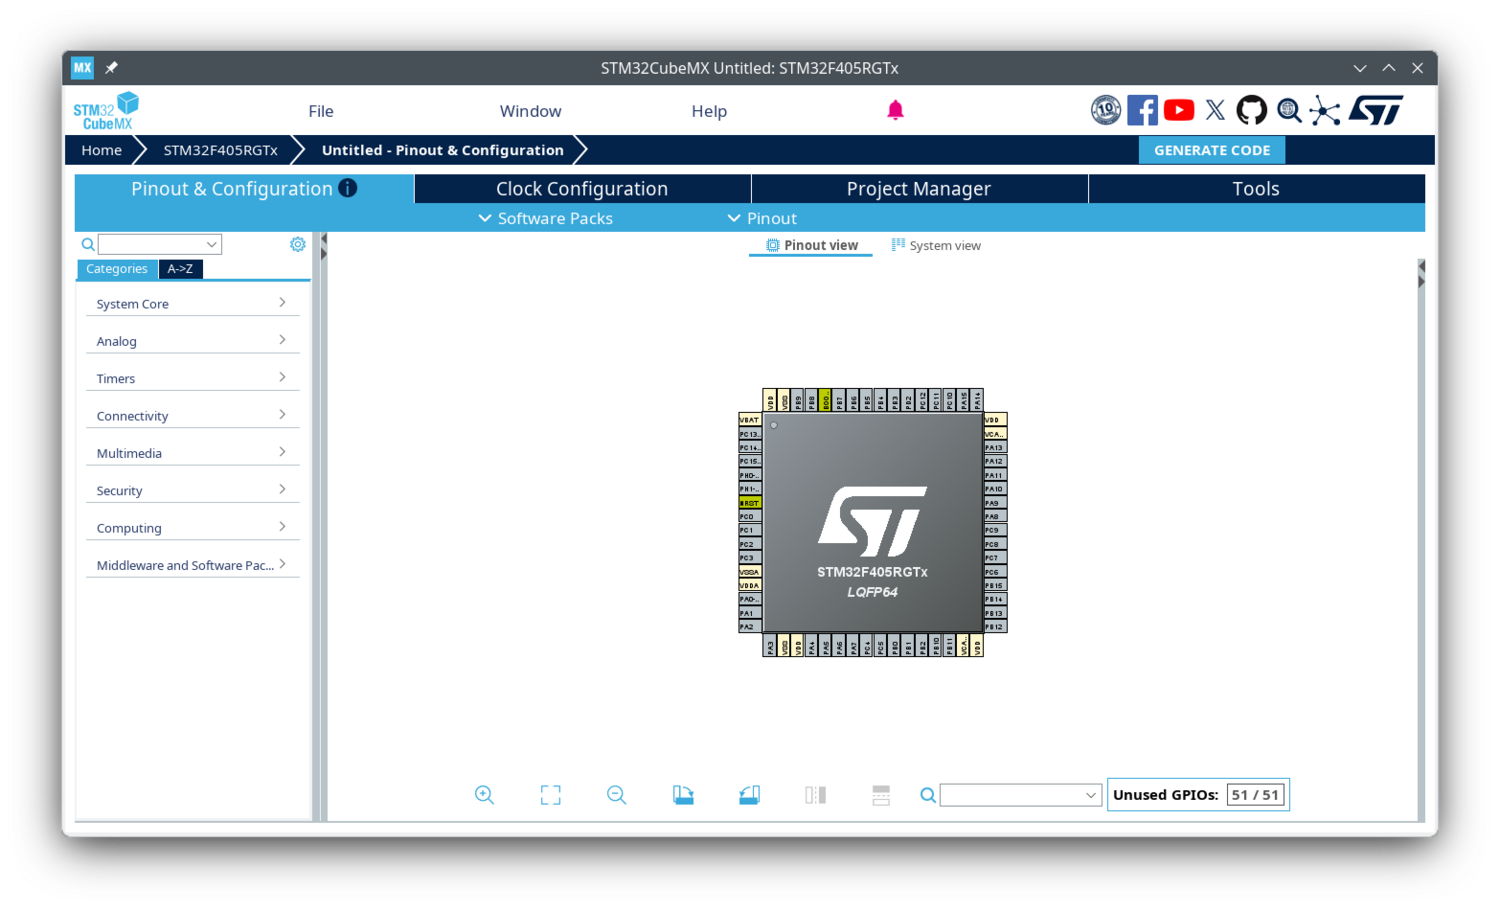1500x910 pixels.
Task: Switch to System view
Action: [x=936, y=245]
